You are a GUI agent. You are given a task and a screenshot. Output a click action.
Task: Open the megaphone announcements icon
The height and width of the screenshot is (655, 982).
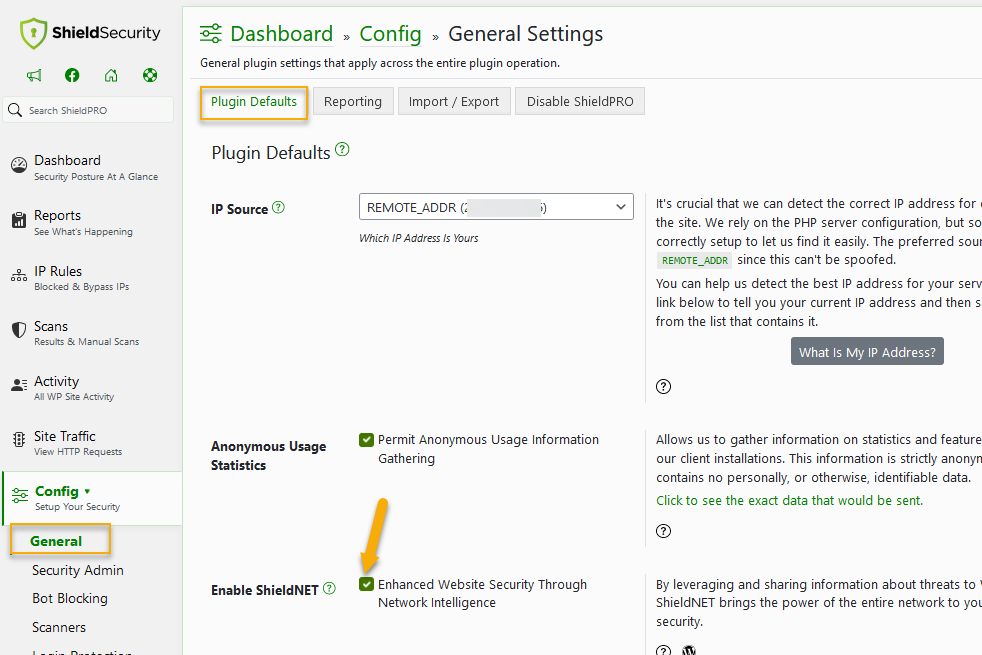[34, 76]
